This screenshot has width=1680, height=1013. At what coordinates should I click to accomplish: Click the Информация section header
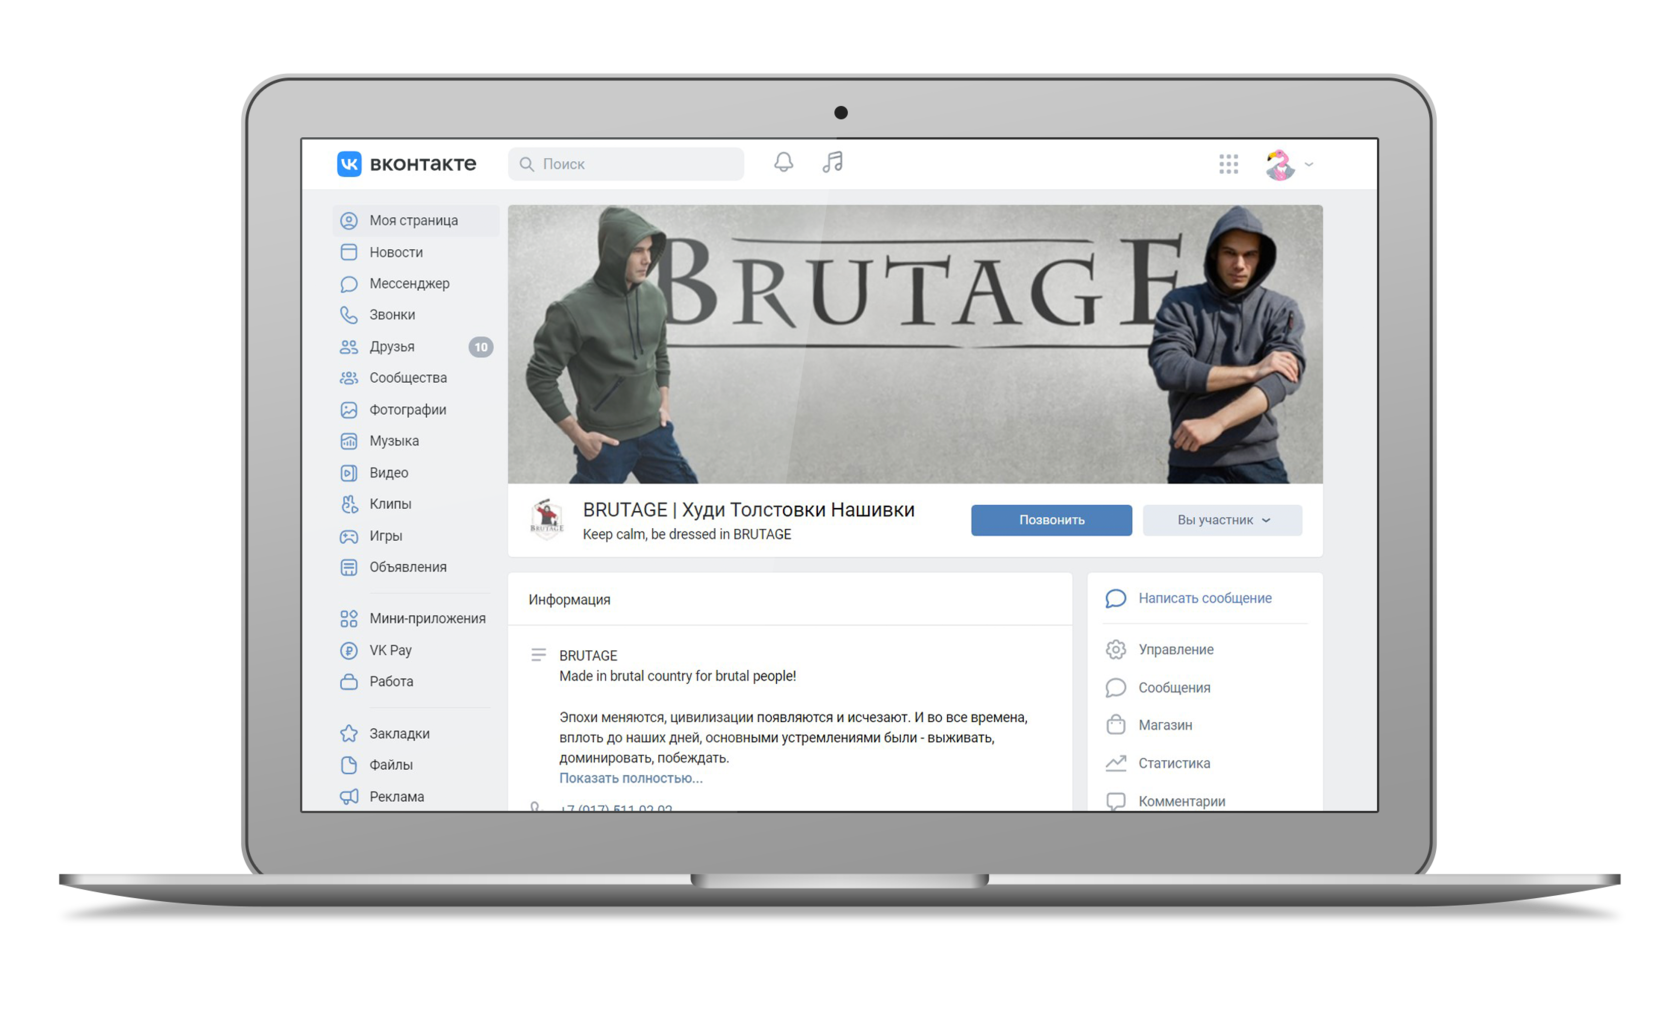click(570, 600)
